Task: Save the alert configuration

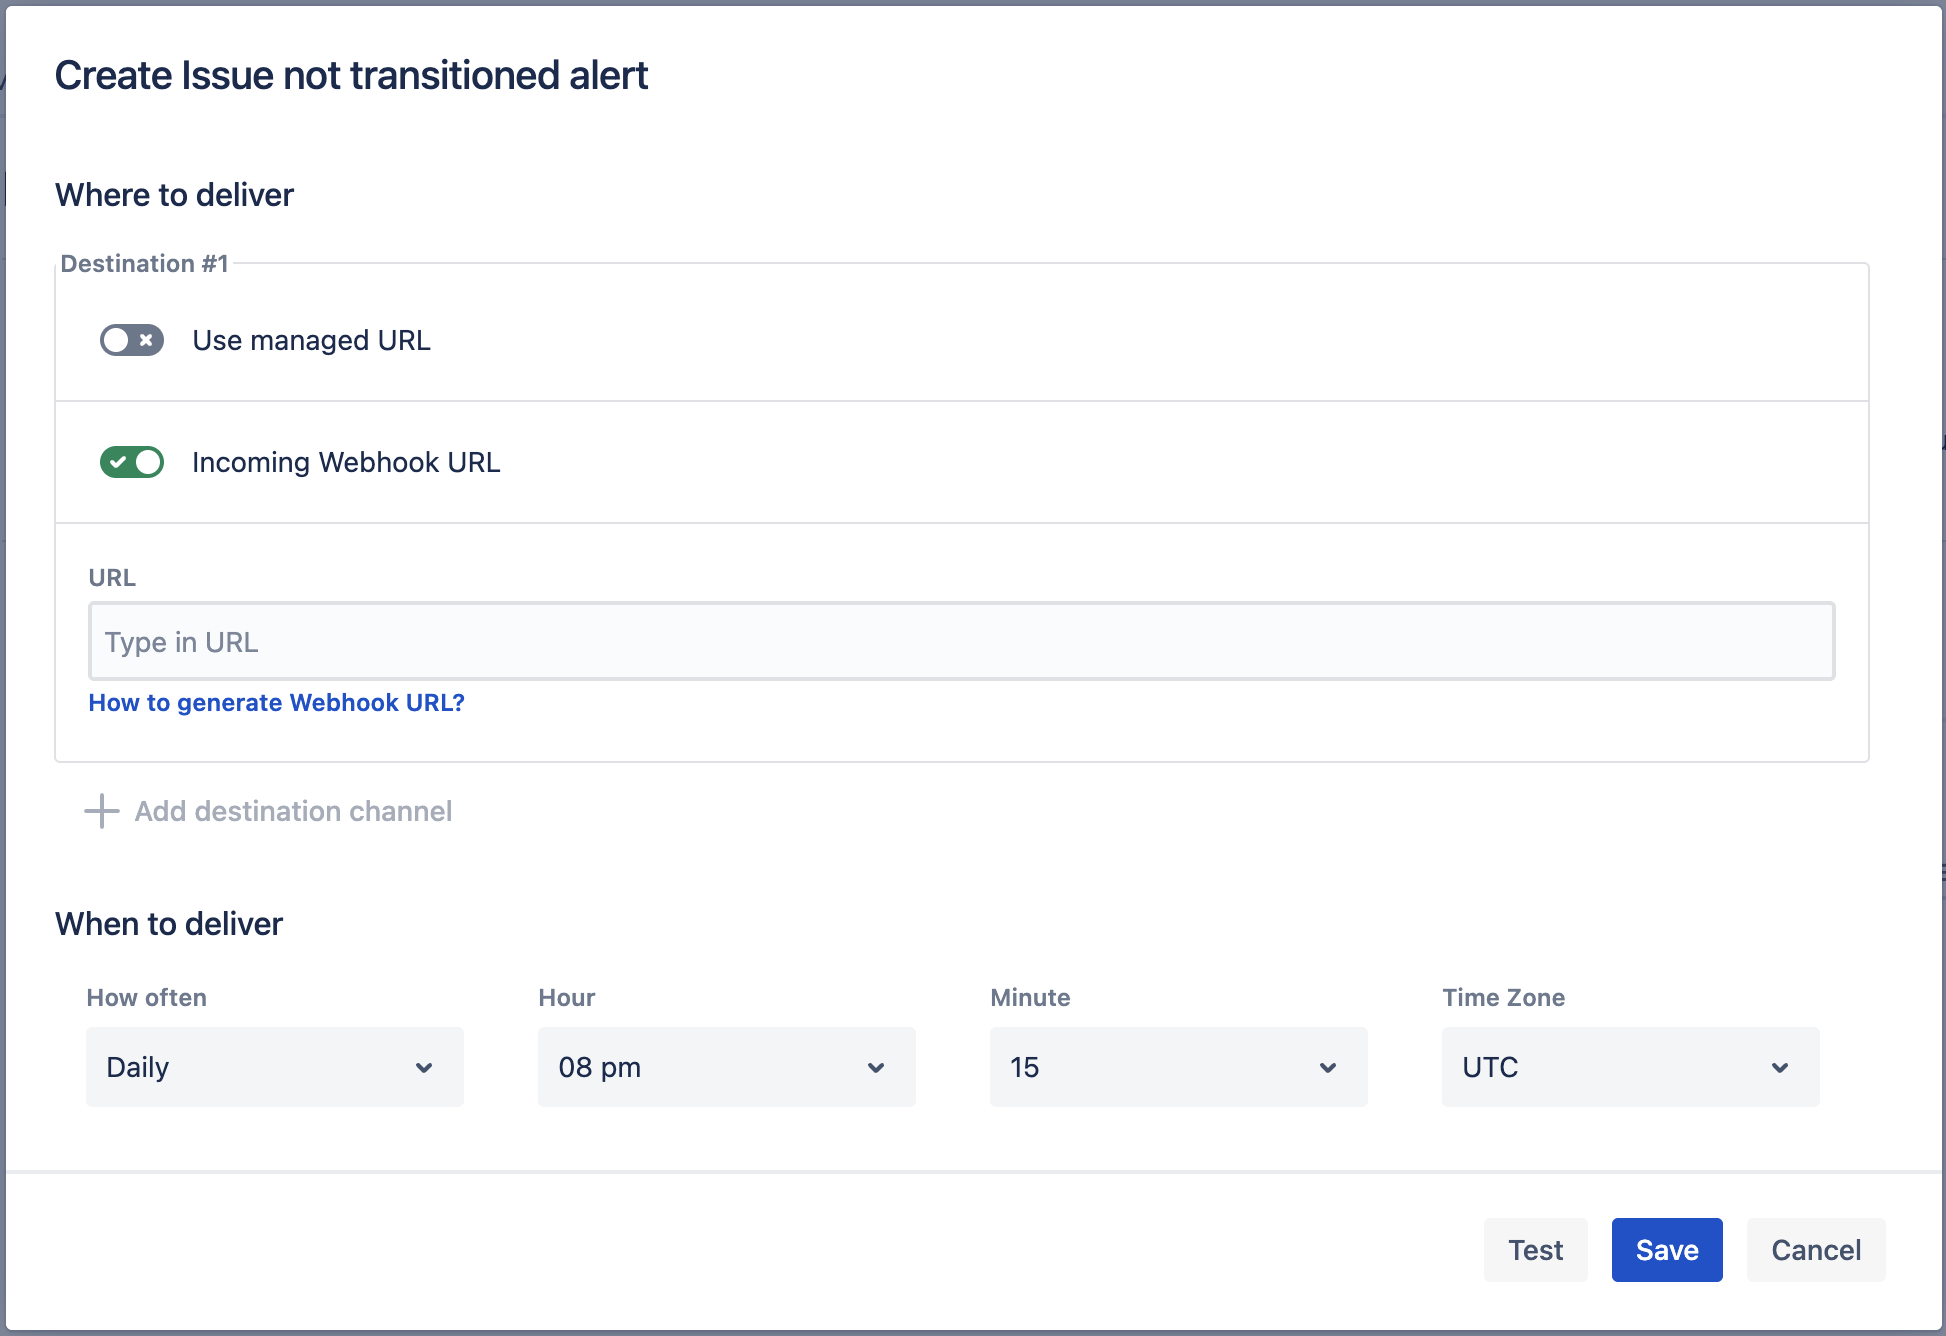Action: coord(1667,1250)
